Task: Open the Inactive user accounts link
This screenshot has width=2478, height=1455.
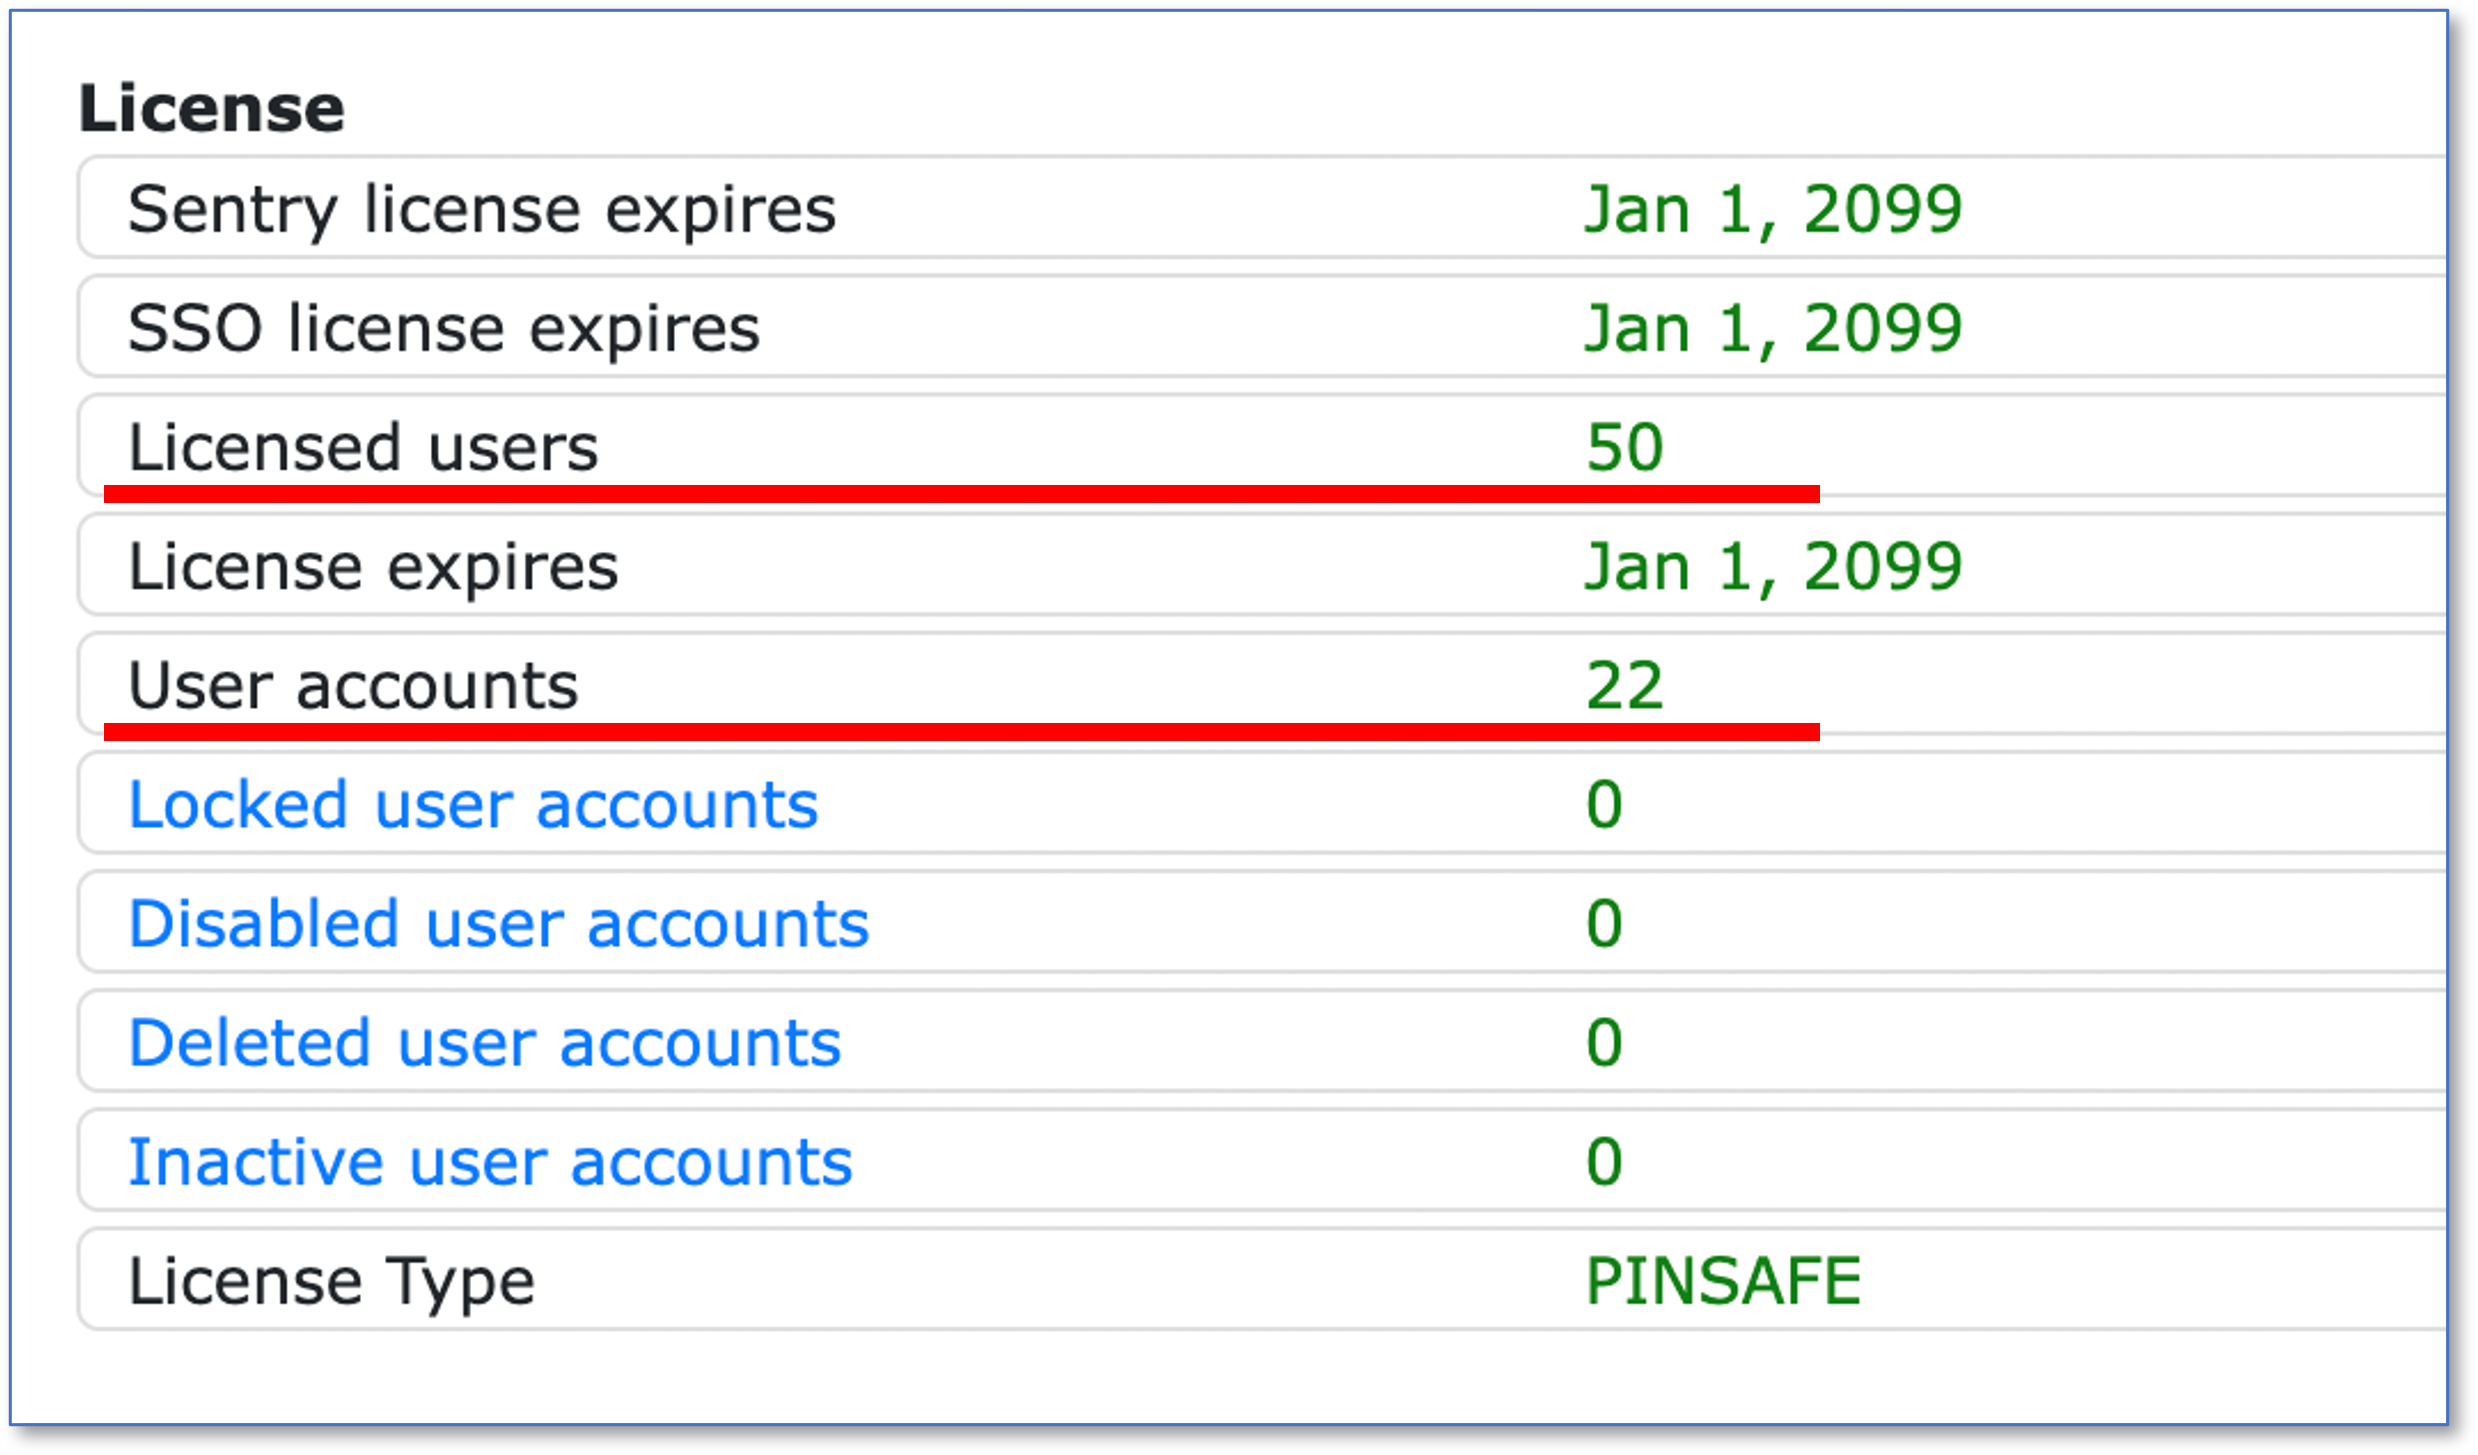Action: coord(490,1162)
